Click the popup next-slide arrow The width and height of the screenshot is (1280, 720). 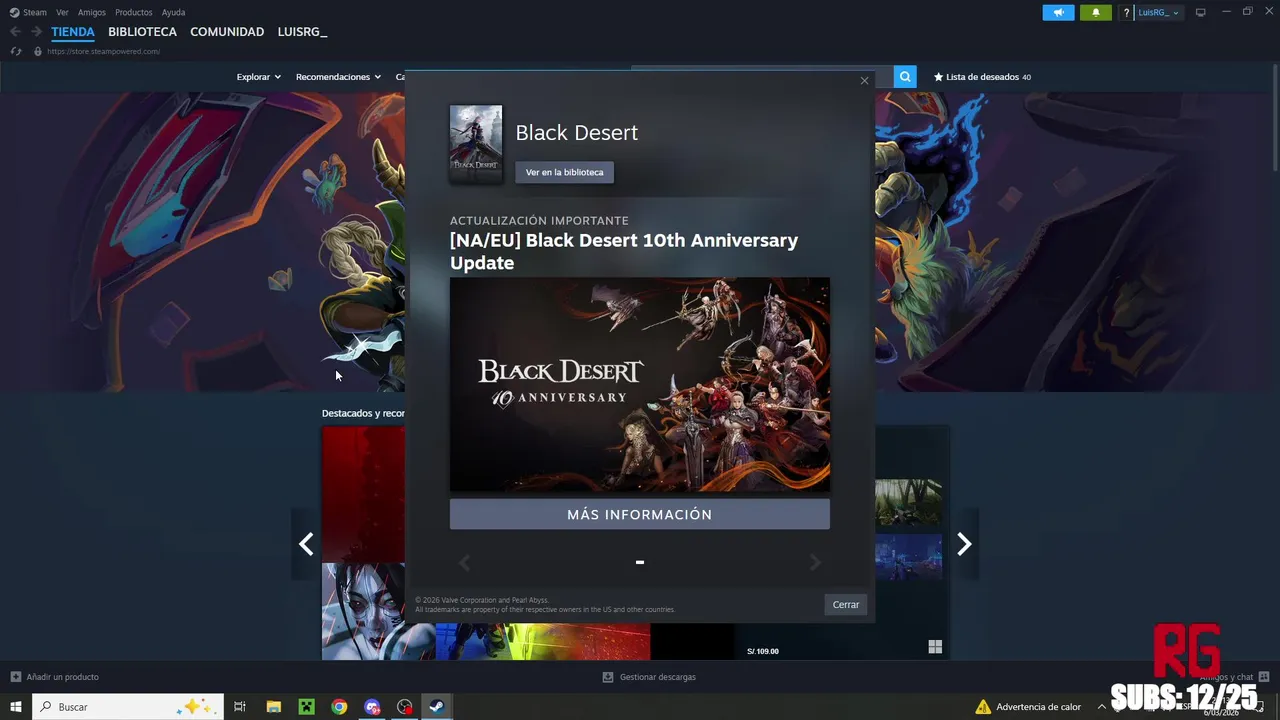point(815,563)
